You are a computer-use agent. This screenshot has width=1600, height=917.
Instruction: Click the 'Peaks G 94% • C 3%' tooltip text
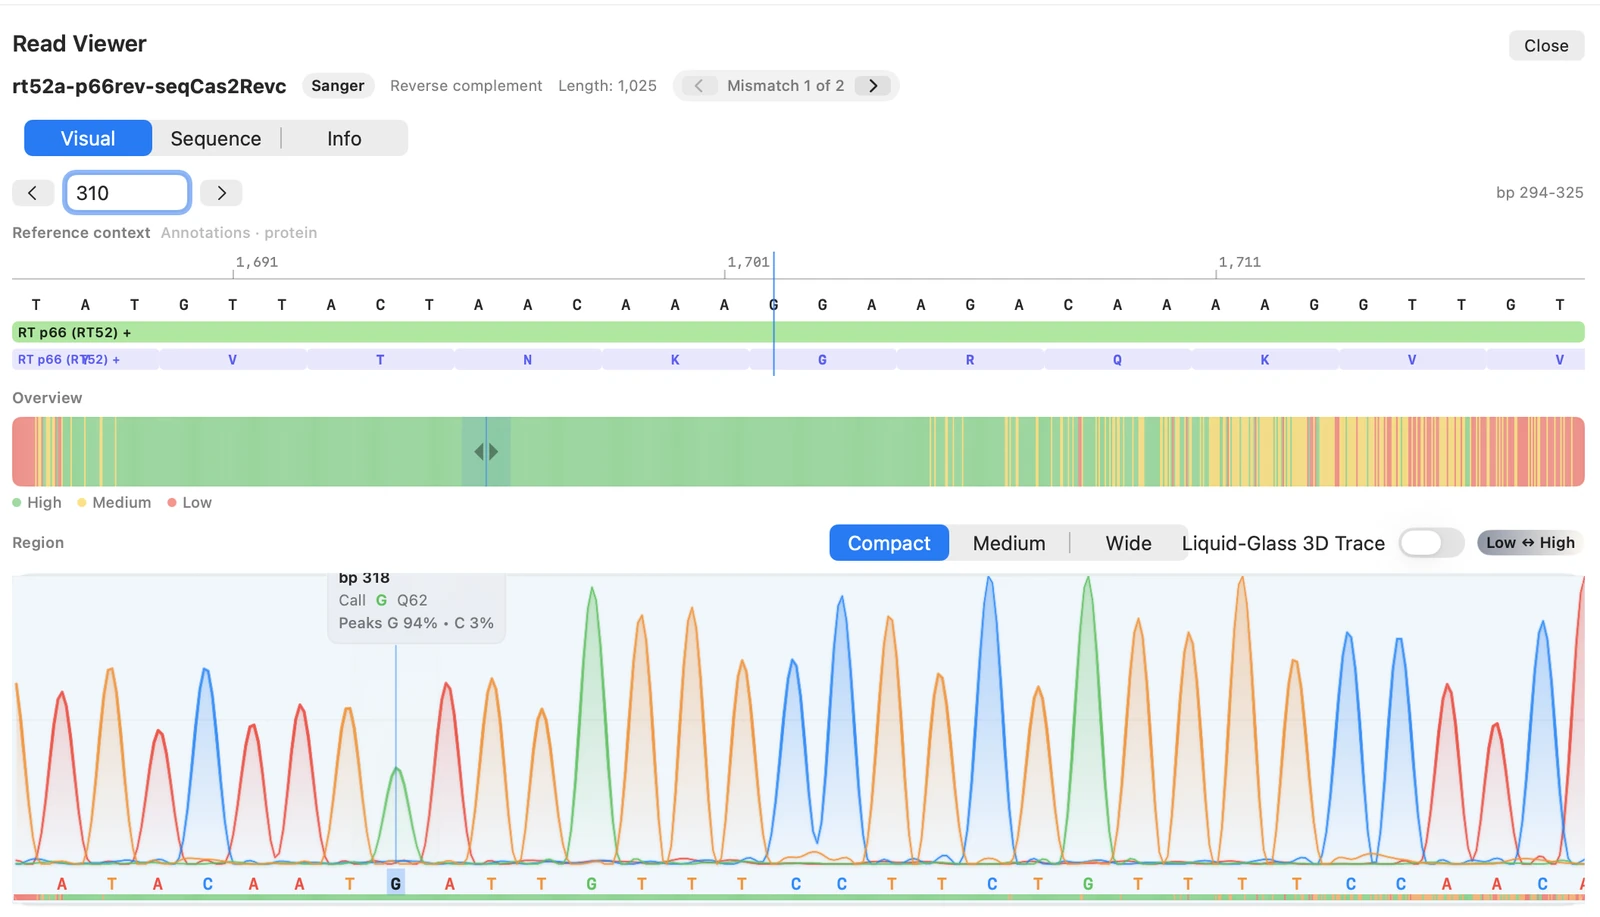pyautogui.click(x=416, y=623)
